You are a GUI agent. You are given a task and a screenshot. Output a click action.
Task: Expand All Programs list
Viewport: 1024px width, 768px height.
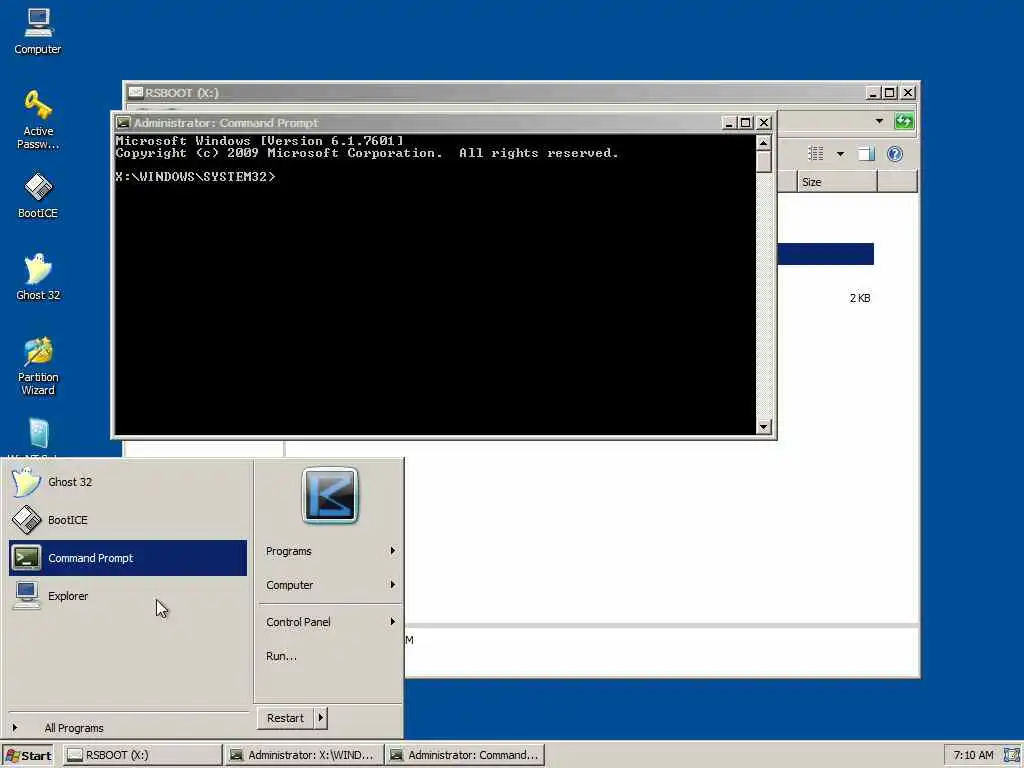128,728
